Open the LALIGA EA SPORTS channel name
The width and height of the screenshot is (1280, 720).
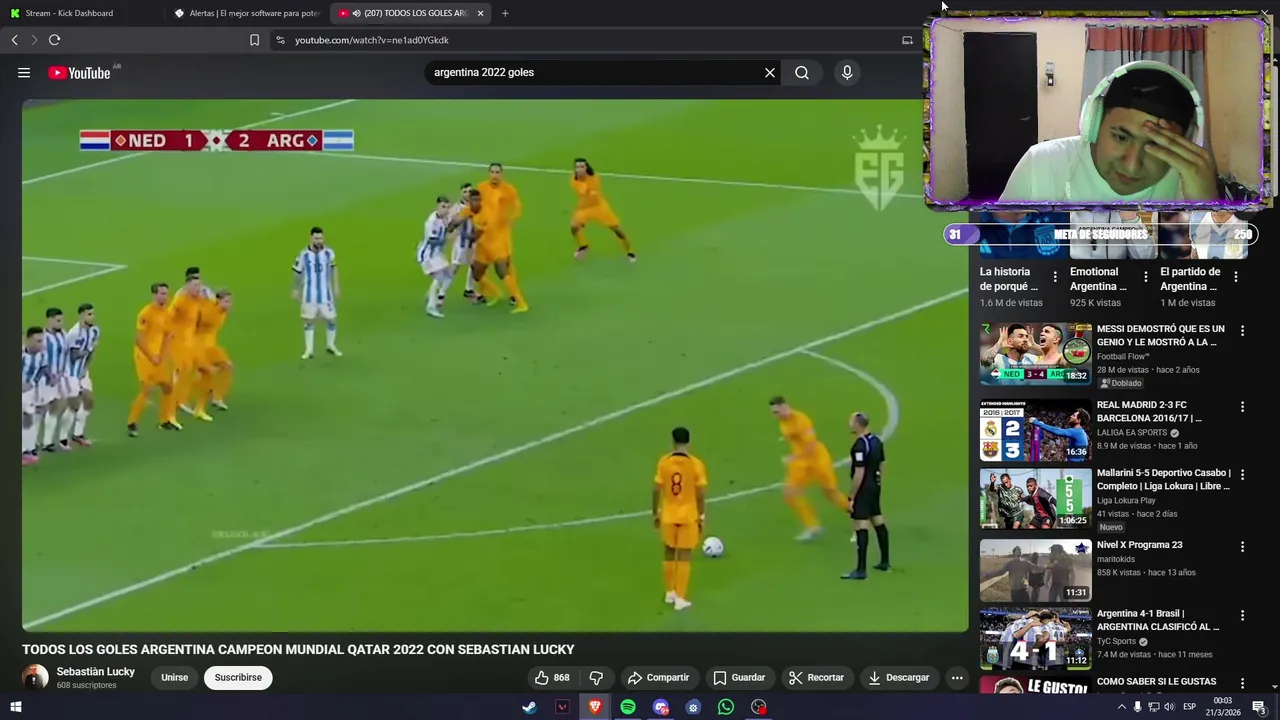tap(1132, 433)
